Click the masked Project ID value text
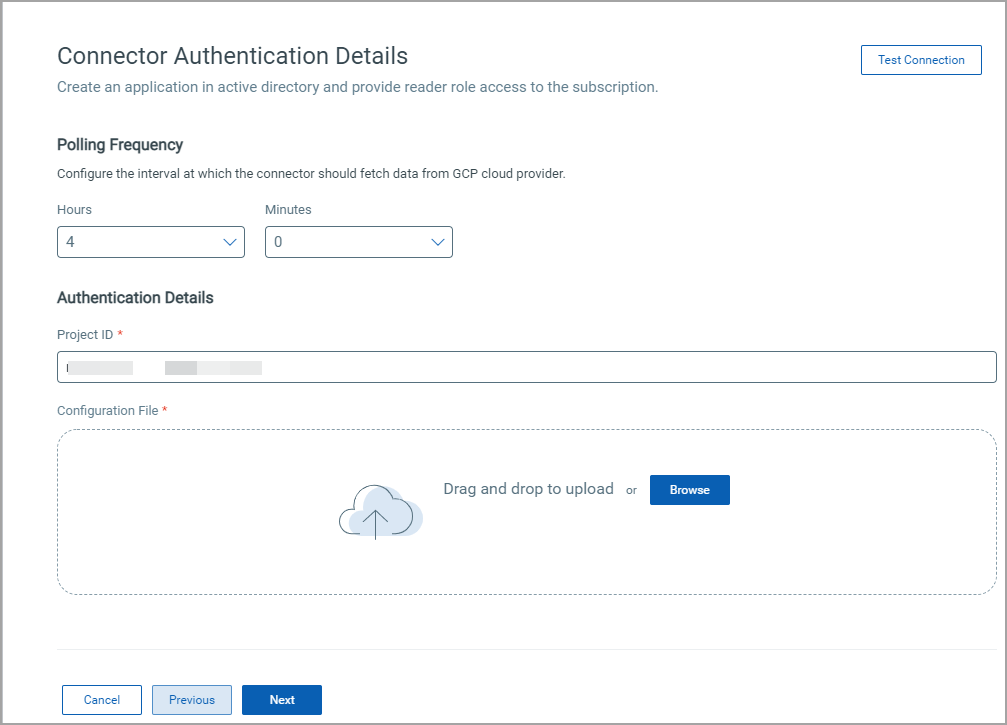 click(x=160, y=366)
